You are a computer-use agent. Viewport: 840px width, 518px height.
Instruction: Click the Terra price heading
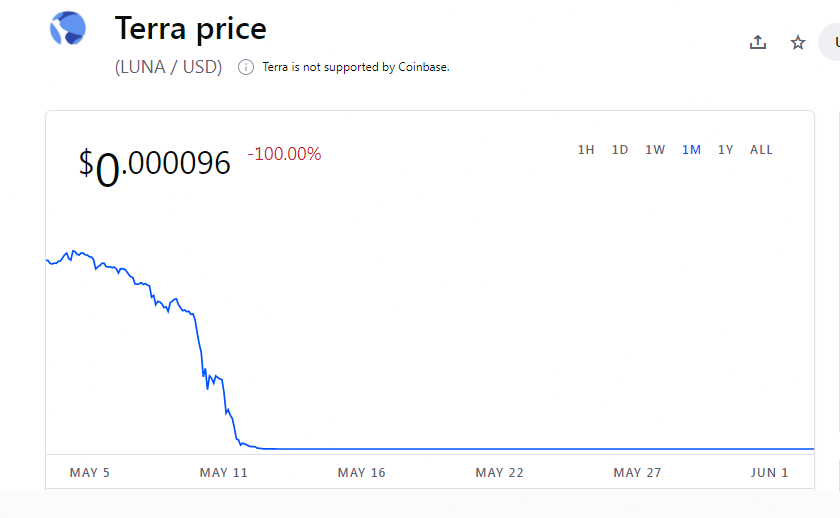click(191, 28)
